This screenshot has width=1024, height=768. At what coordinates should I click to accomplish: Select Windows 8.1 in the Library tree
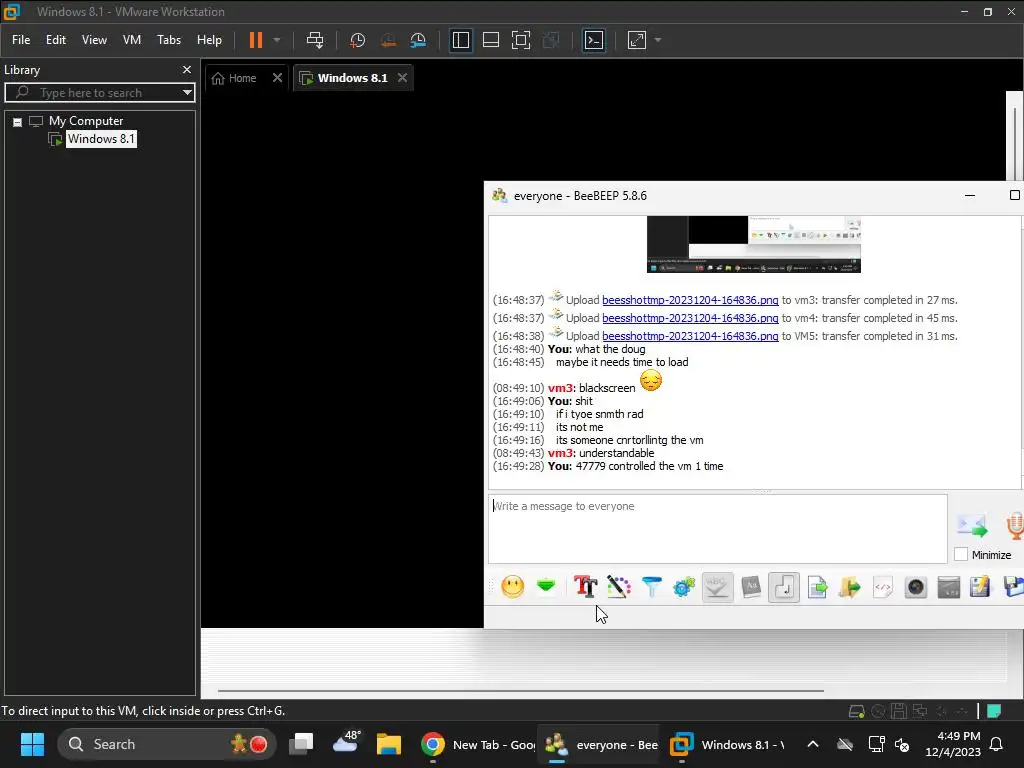click(101, 138)
